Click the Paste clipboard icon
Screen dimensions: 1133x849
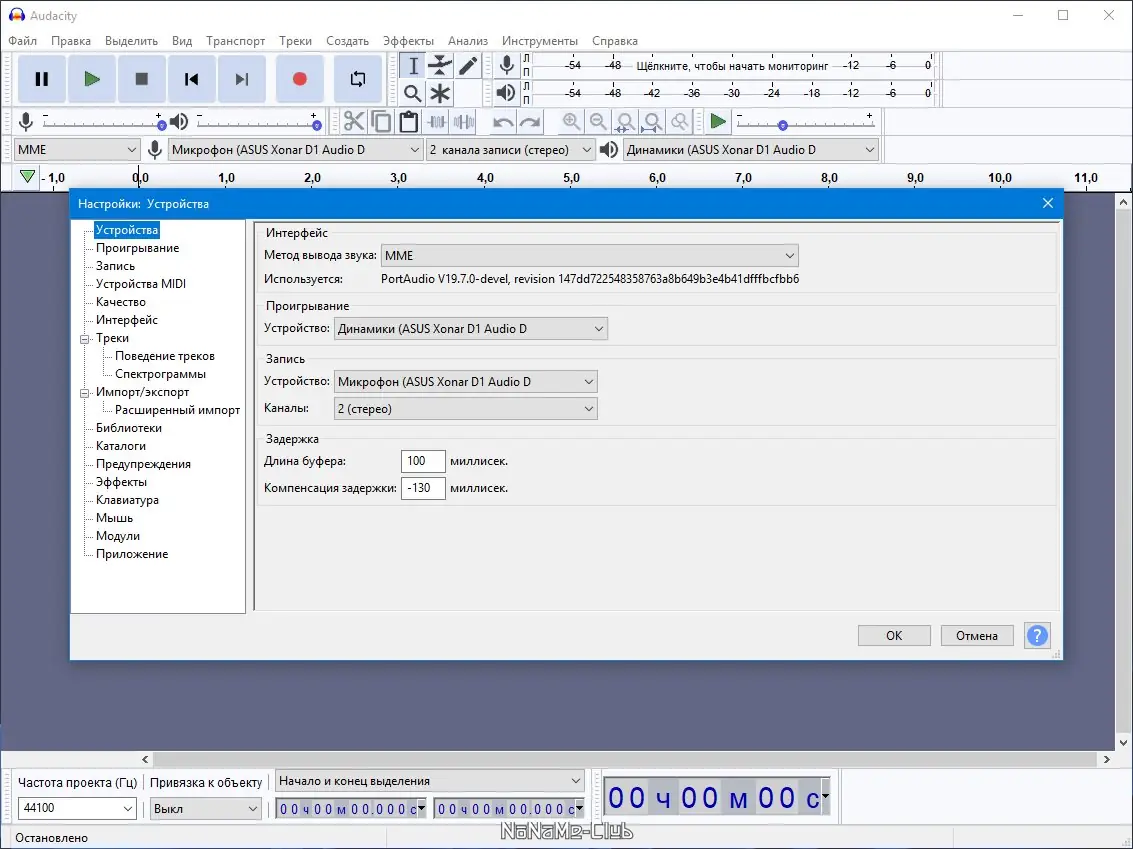[x=408, y=122]
